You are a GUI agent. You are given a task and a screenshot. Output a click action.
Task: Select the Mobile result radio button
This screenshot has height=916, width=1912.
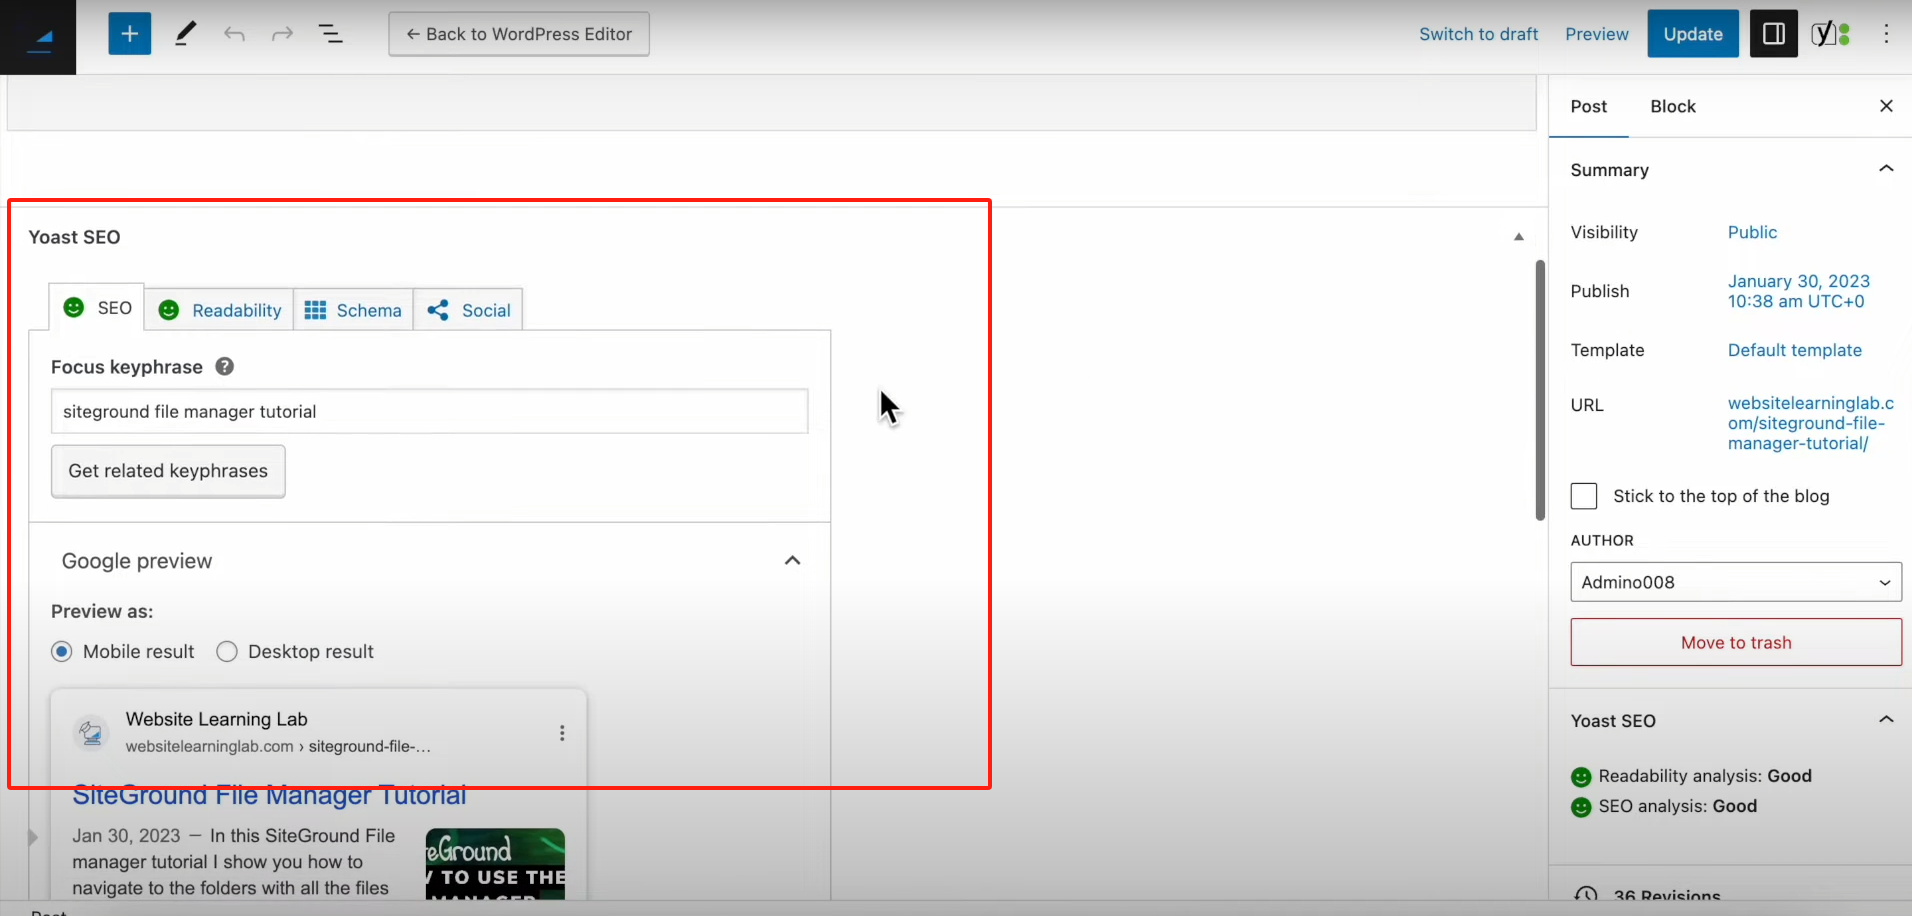pos(62,652)
